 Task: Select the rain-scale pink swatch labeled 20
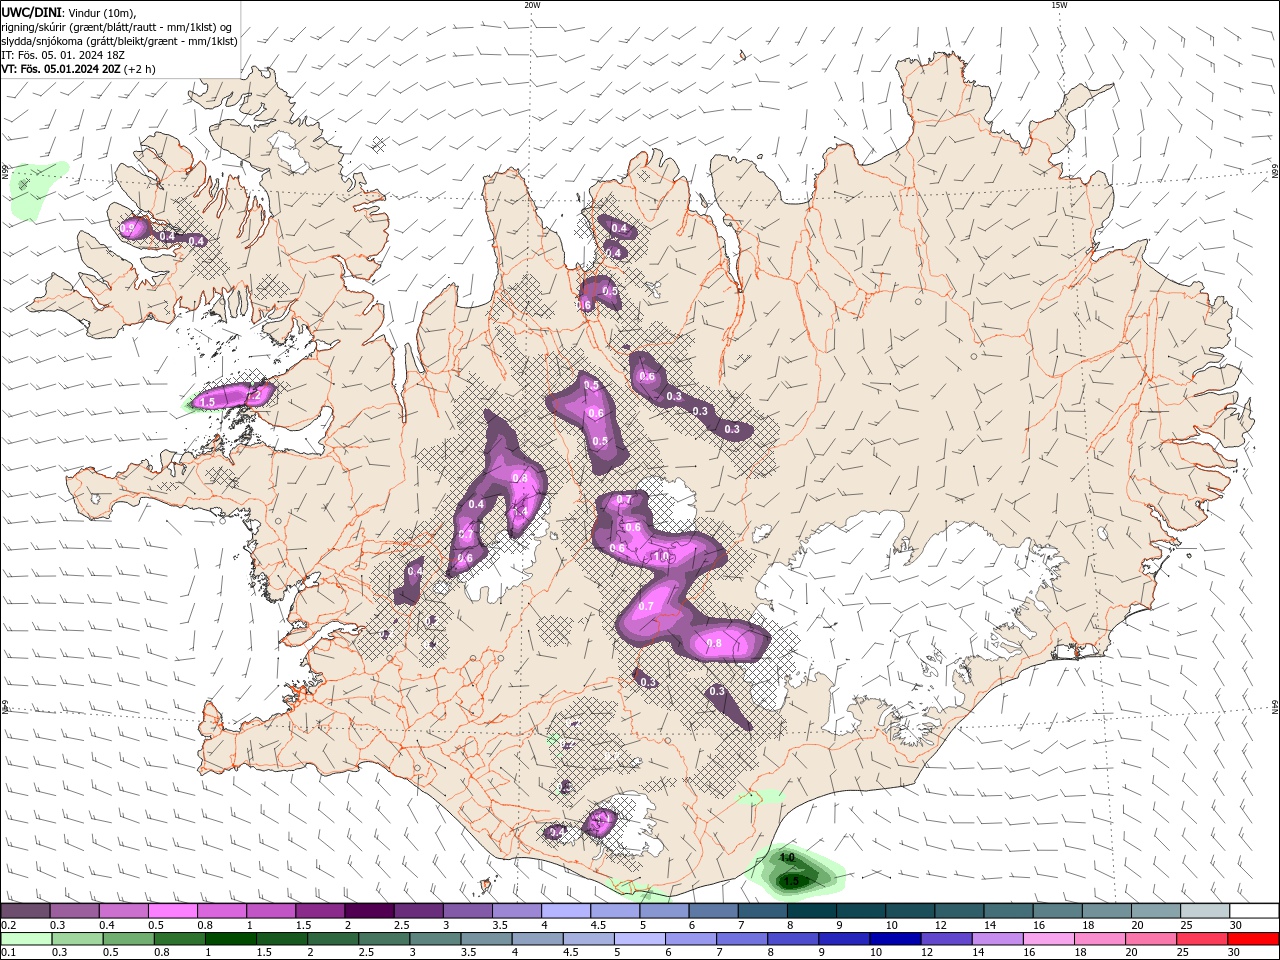(1149, 939)
